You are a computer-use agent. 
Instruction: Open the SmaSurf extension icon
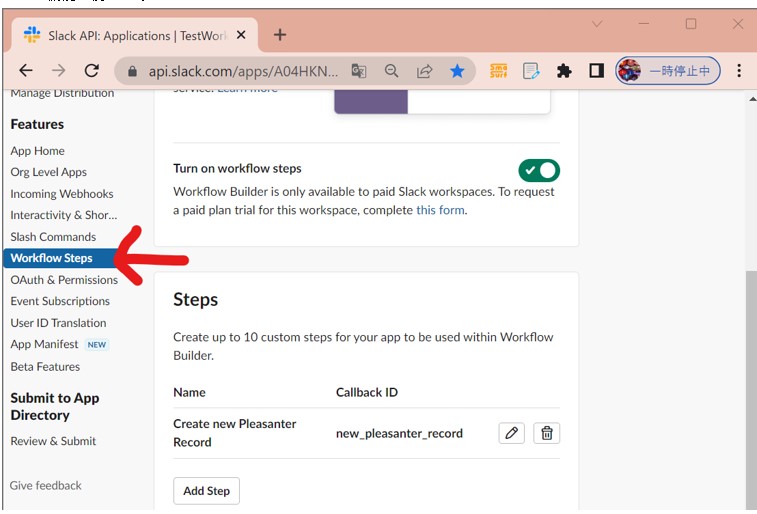coord(498,71)
